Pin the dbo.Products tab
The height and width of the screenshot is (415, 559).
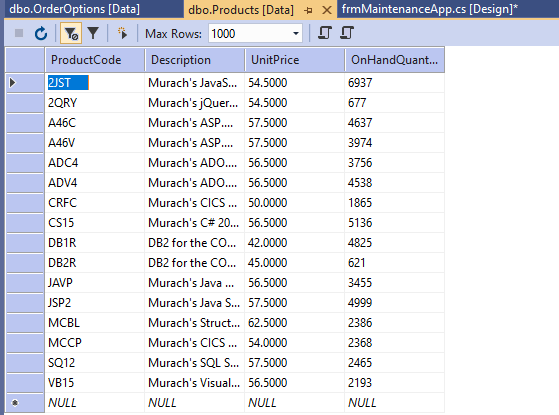308,10
